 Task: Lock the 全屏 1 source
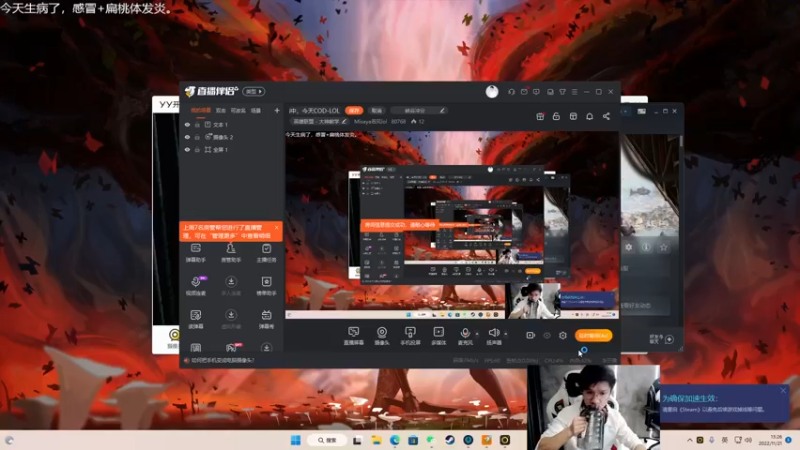click(197, 149)
